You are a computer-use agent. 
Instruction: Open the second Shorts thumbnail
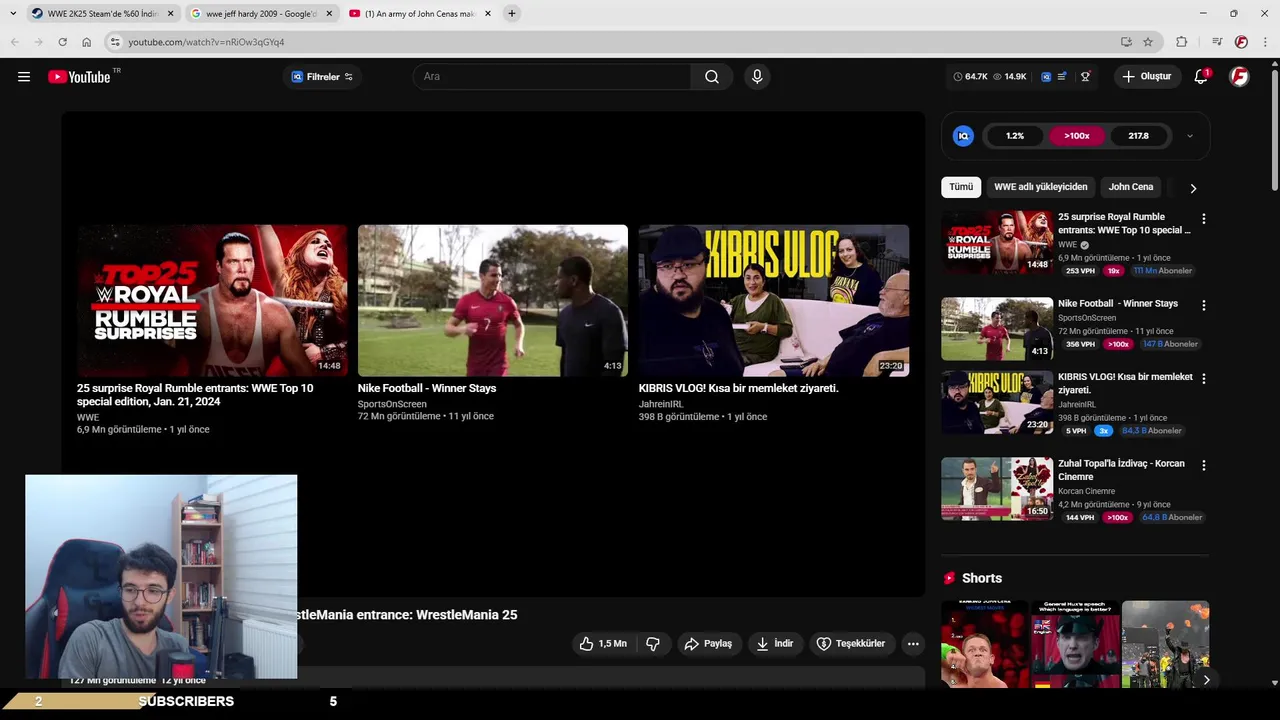pyautogui.click(x=1075, y=644)
